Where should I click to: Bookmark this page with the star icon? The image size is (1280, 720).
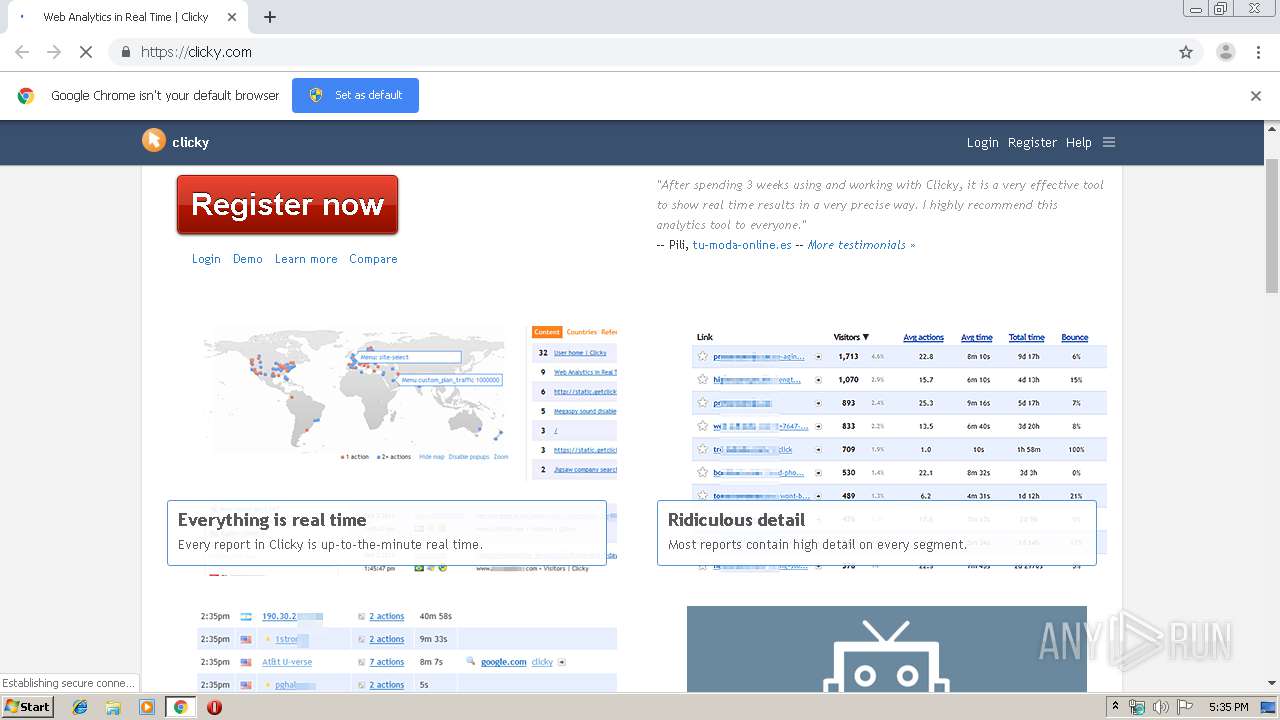tap(1186, 52)
